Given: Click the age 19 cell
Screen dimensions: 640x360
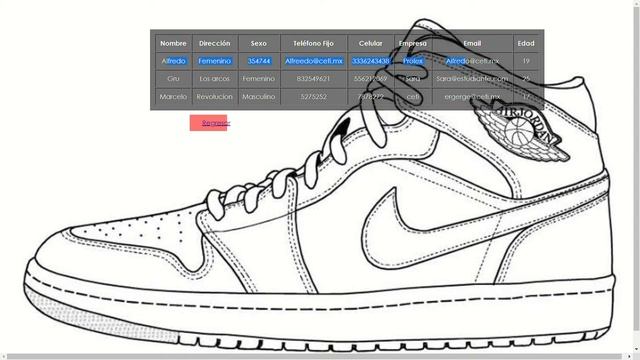Looking at the screenshot, I should 526,61.
